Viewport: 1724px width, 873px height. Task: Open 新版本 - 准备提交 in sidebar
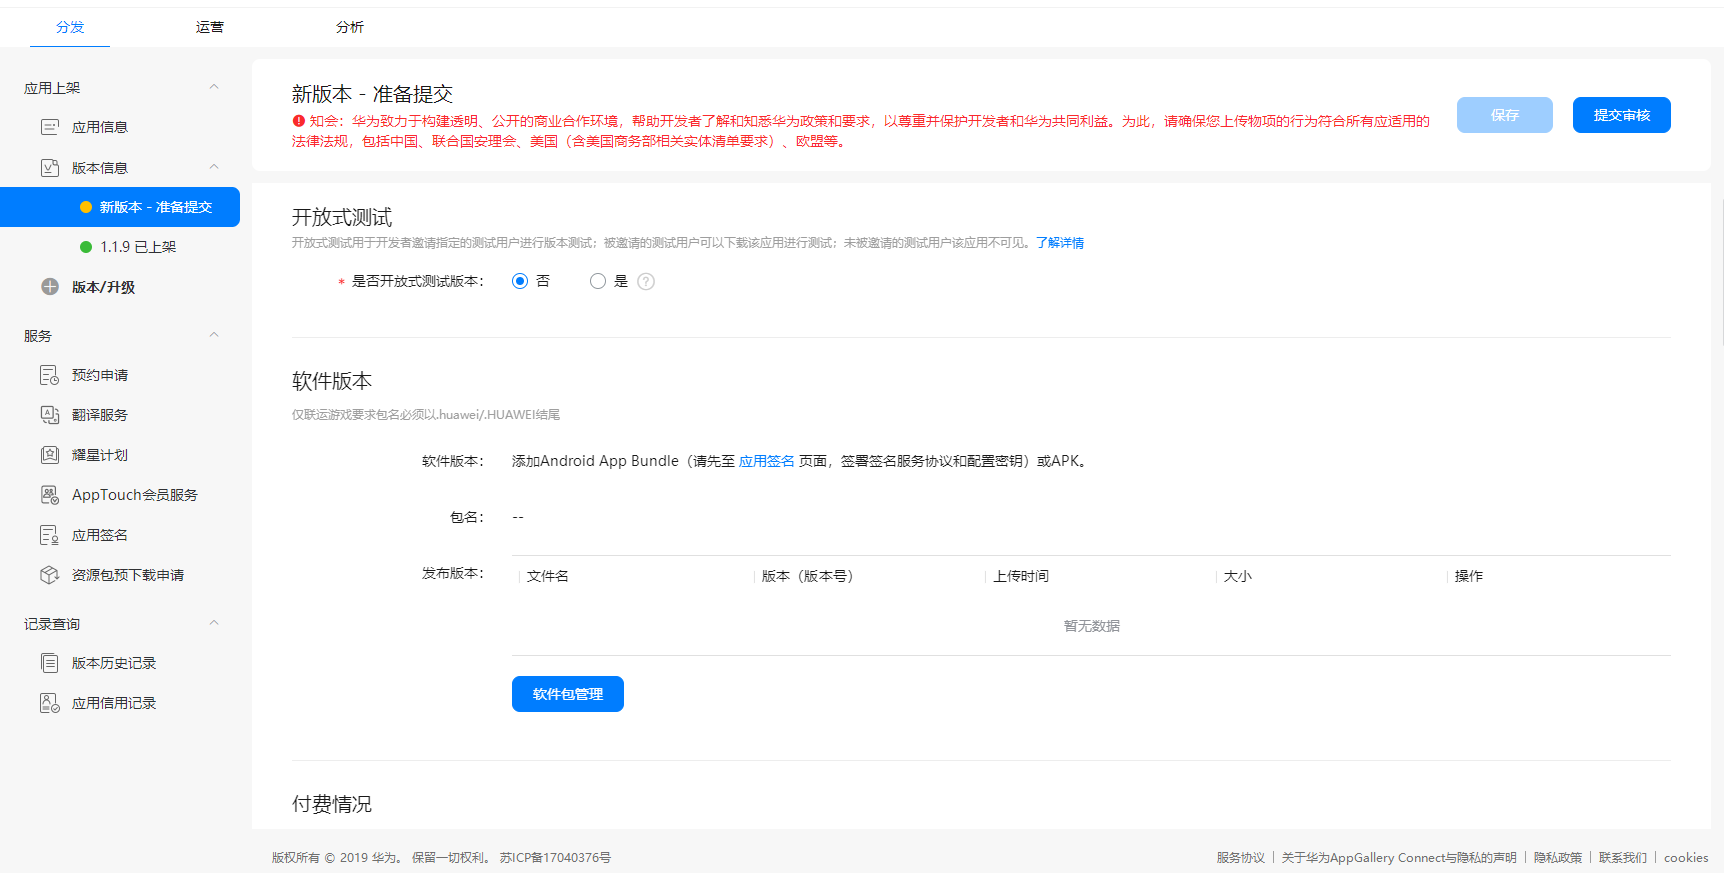pos(120,207)
